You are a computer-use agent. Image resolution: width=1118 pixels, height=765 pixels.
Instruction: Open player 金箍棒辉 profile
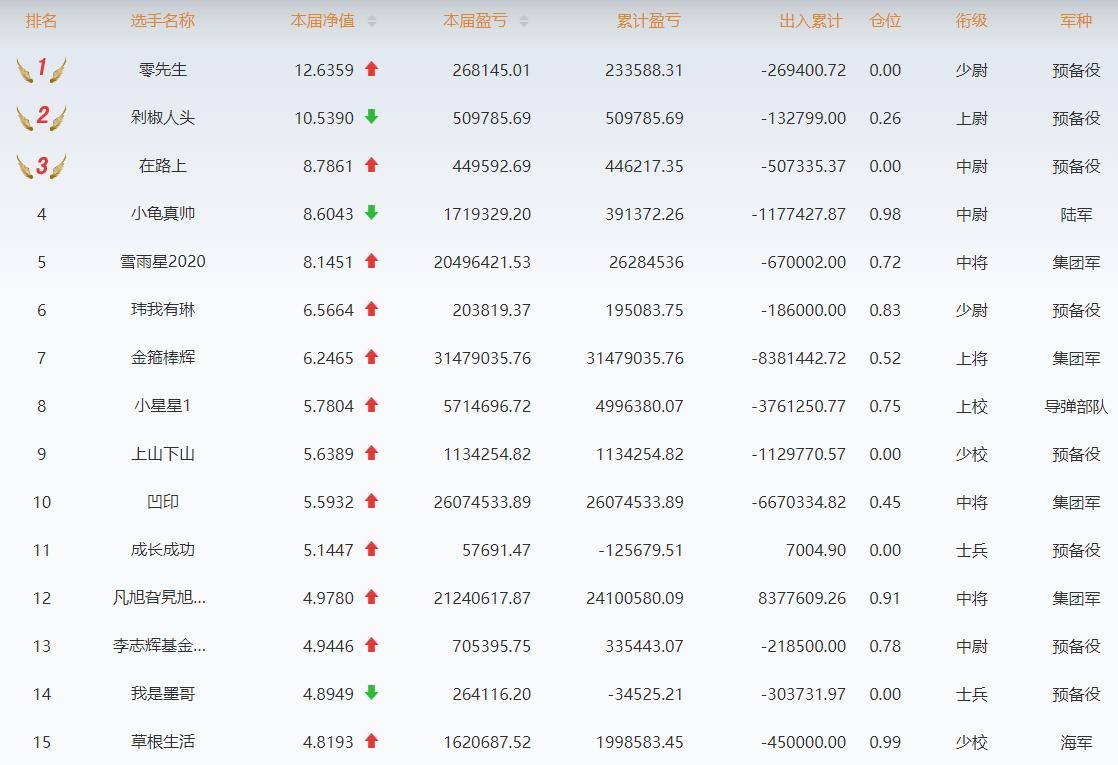tap(162, 358)
